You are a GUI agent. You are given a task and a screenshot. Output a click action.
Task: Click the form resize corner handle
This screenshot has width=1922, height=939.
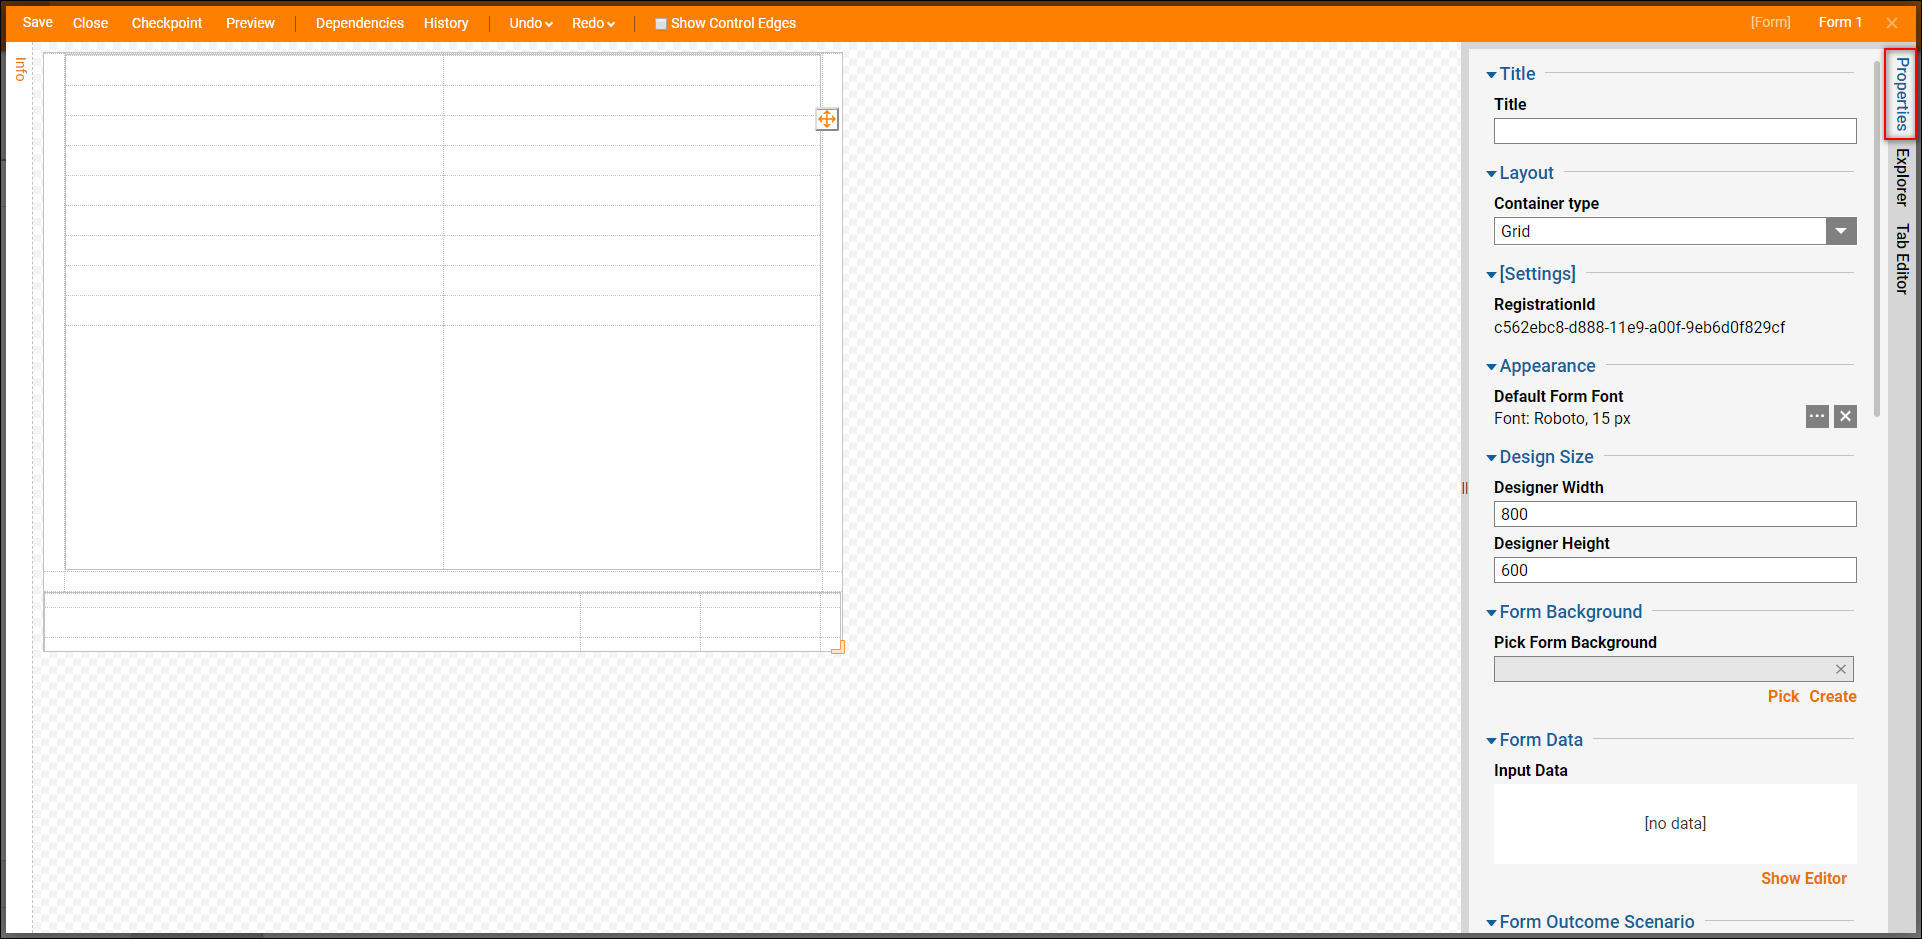pyautogui.click(x=839, y=648)
